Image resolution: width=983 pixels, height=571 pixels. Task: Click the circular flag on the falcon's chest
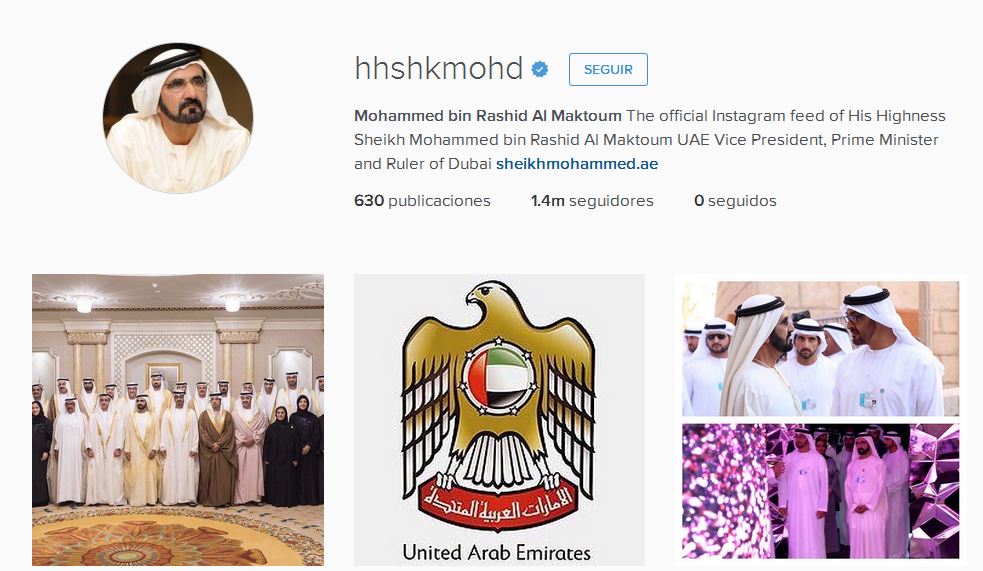point(499,377)
